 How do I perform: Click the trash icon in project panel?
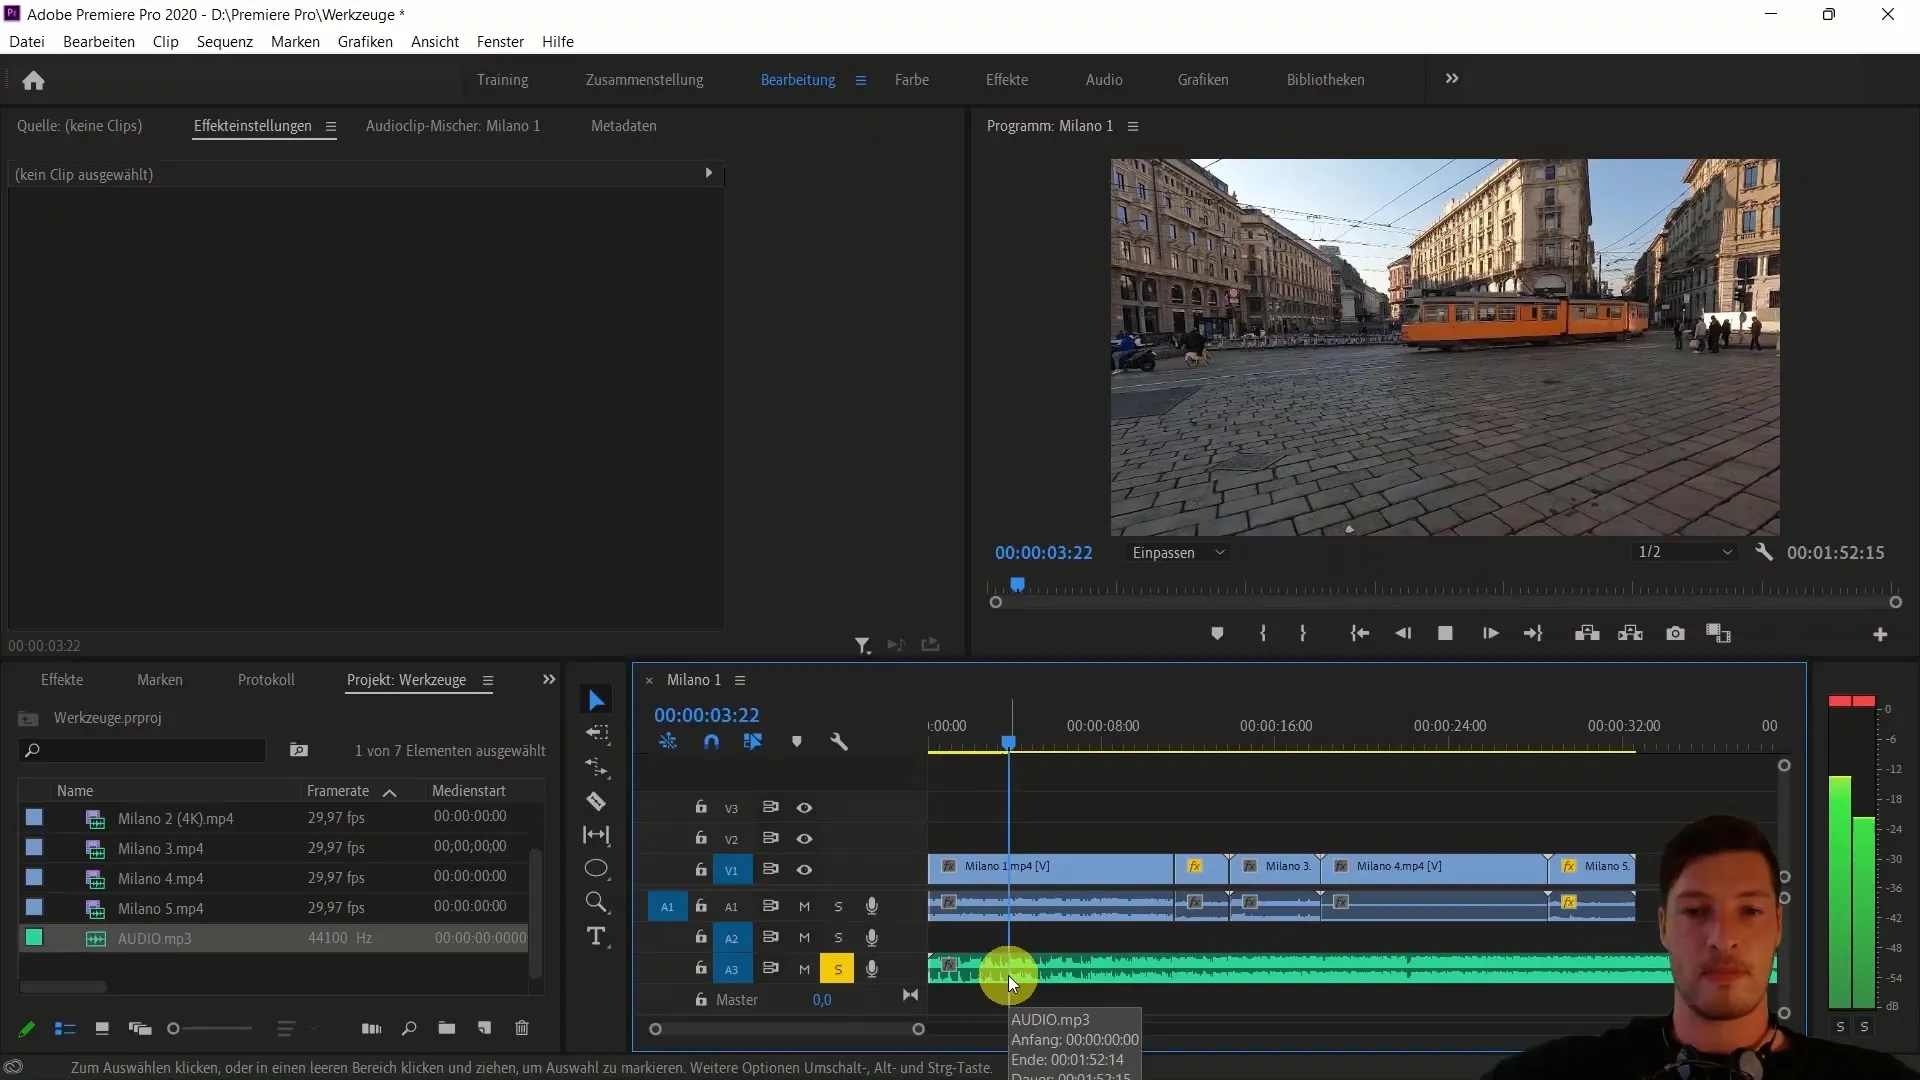click(521, 1028)
